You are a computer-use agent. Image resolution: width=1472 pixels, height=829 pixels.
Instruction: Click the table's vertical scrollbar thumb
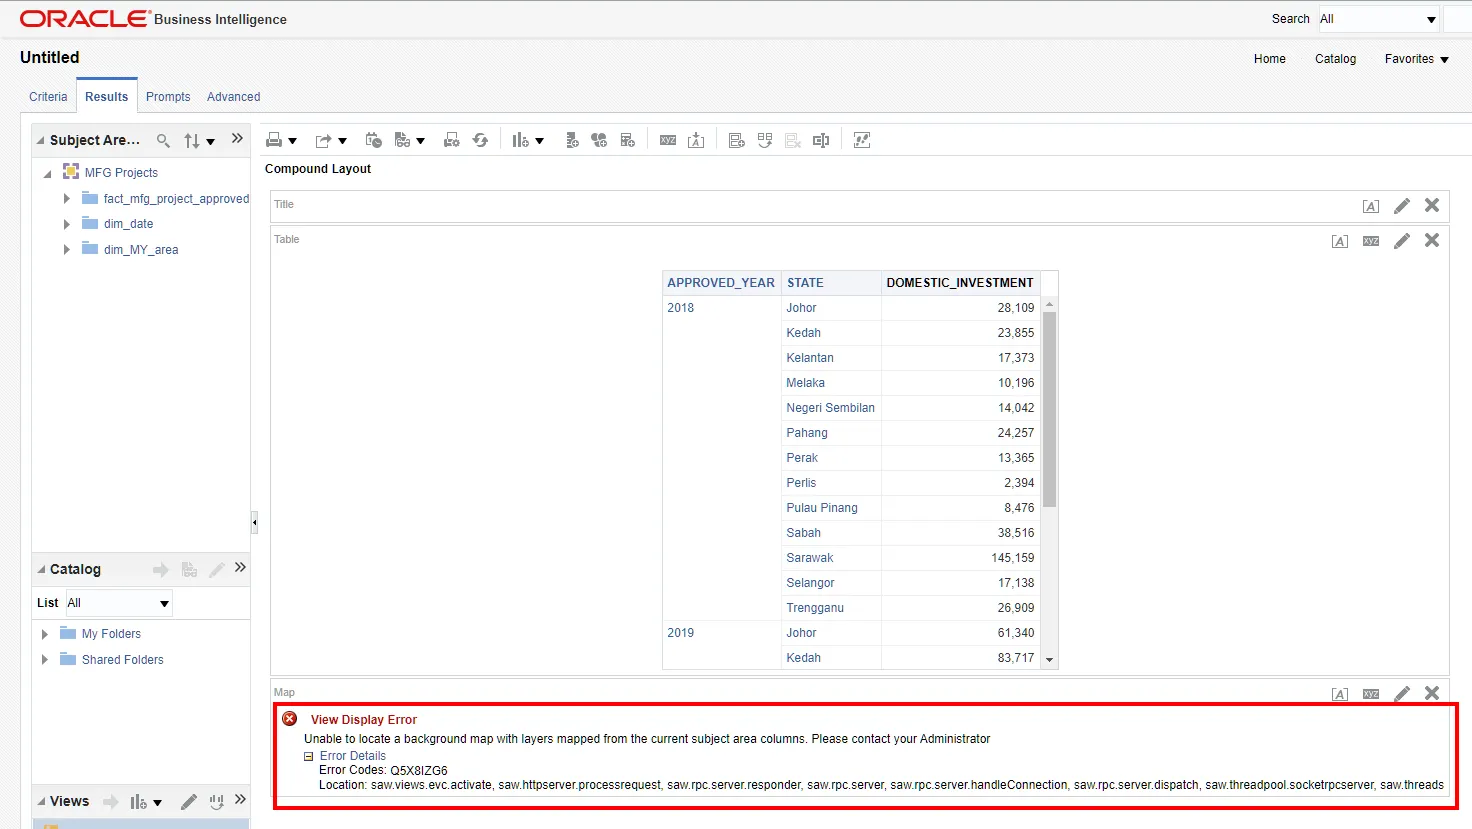coord(1049,410)
